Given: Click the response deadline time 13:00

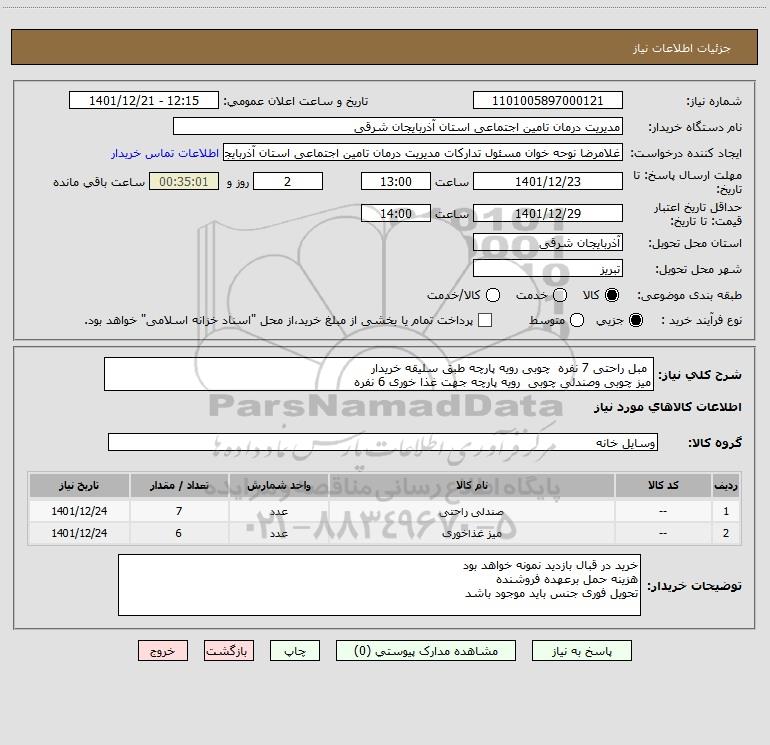Looking at the screenshot, I should [x=396, y=181].
